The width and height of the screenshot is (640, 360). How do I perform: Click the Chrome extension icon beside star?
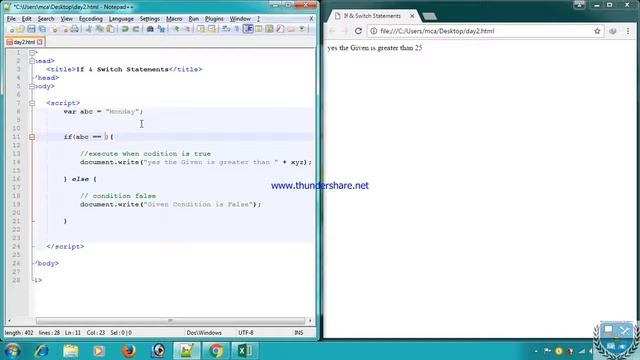[x=613, y=31]
